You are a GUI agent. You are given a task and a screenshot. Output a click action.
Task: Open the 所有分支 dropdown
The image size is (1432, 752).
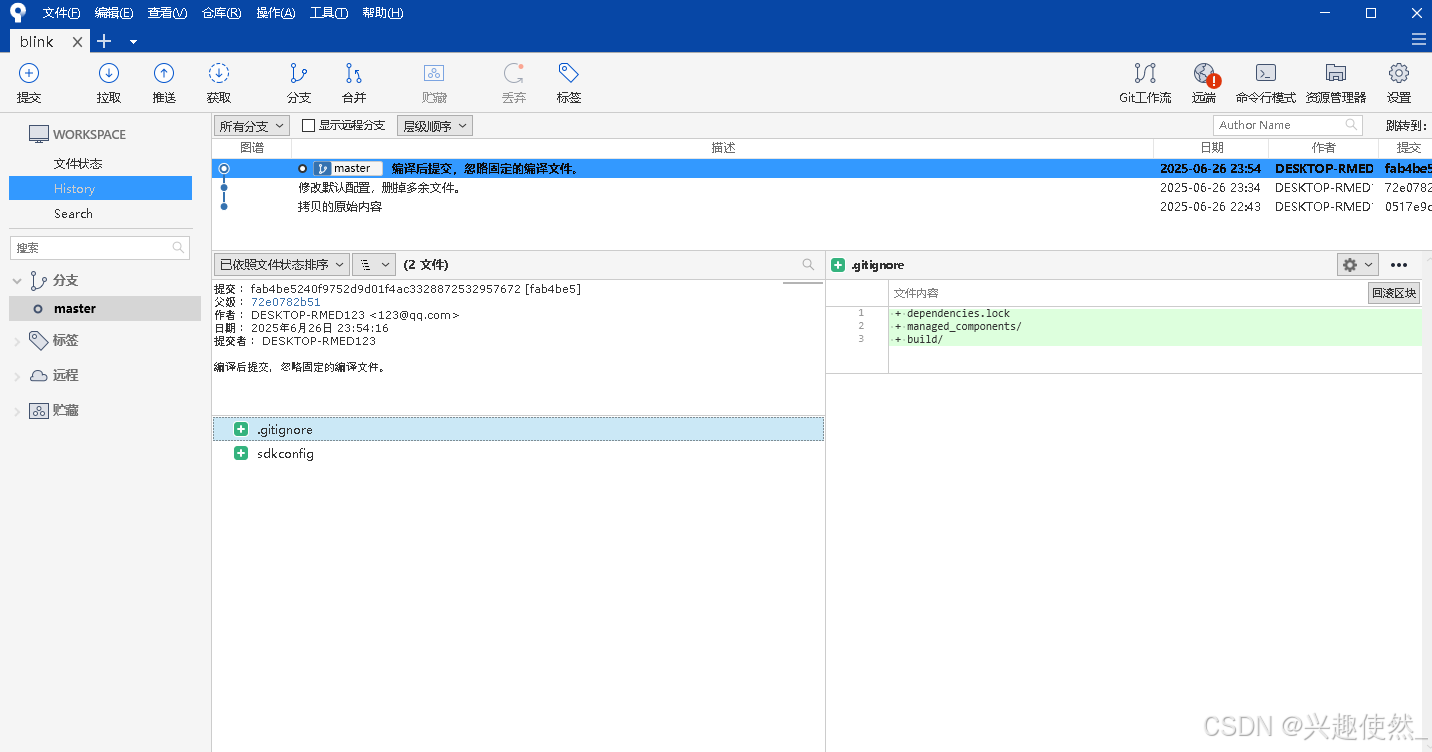coord(252,126)
